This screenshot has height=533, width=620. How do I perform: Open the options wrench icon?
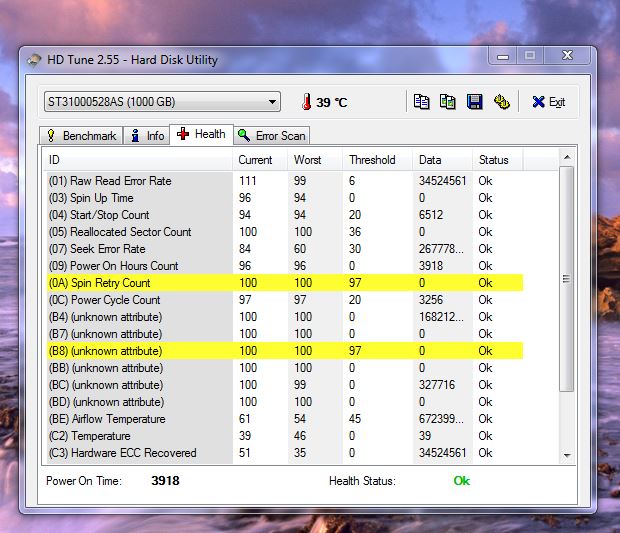coord(501,102)
